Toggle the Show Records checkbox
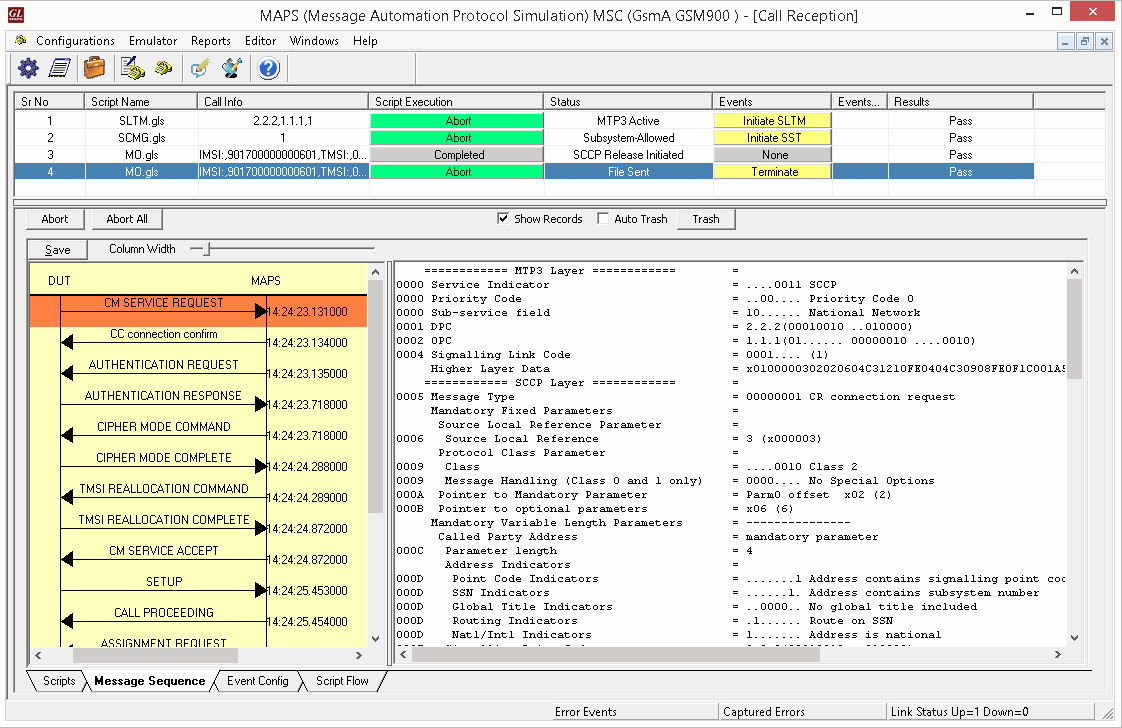1122x728 pixels. click(x=503, y=218)
